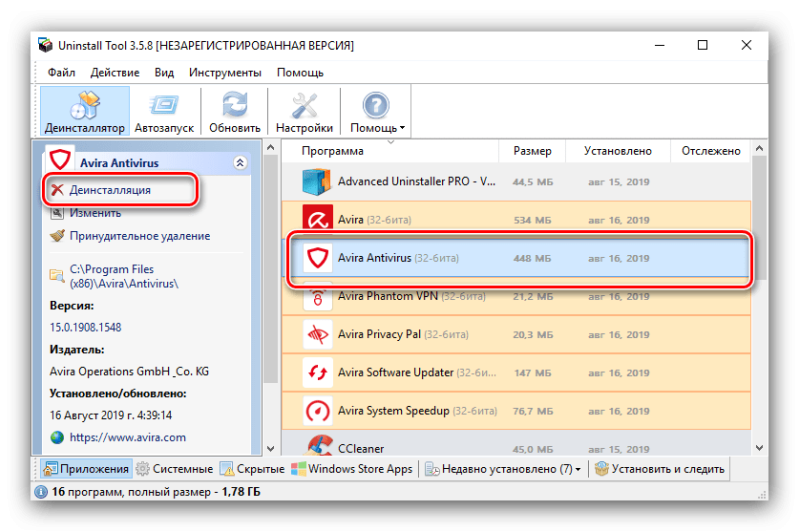800x532 pixels.
Task: Click install date 16 Август 2019 г. 4:39:14
Action: point(111,415)
